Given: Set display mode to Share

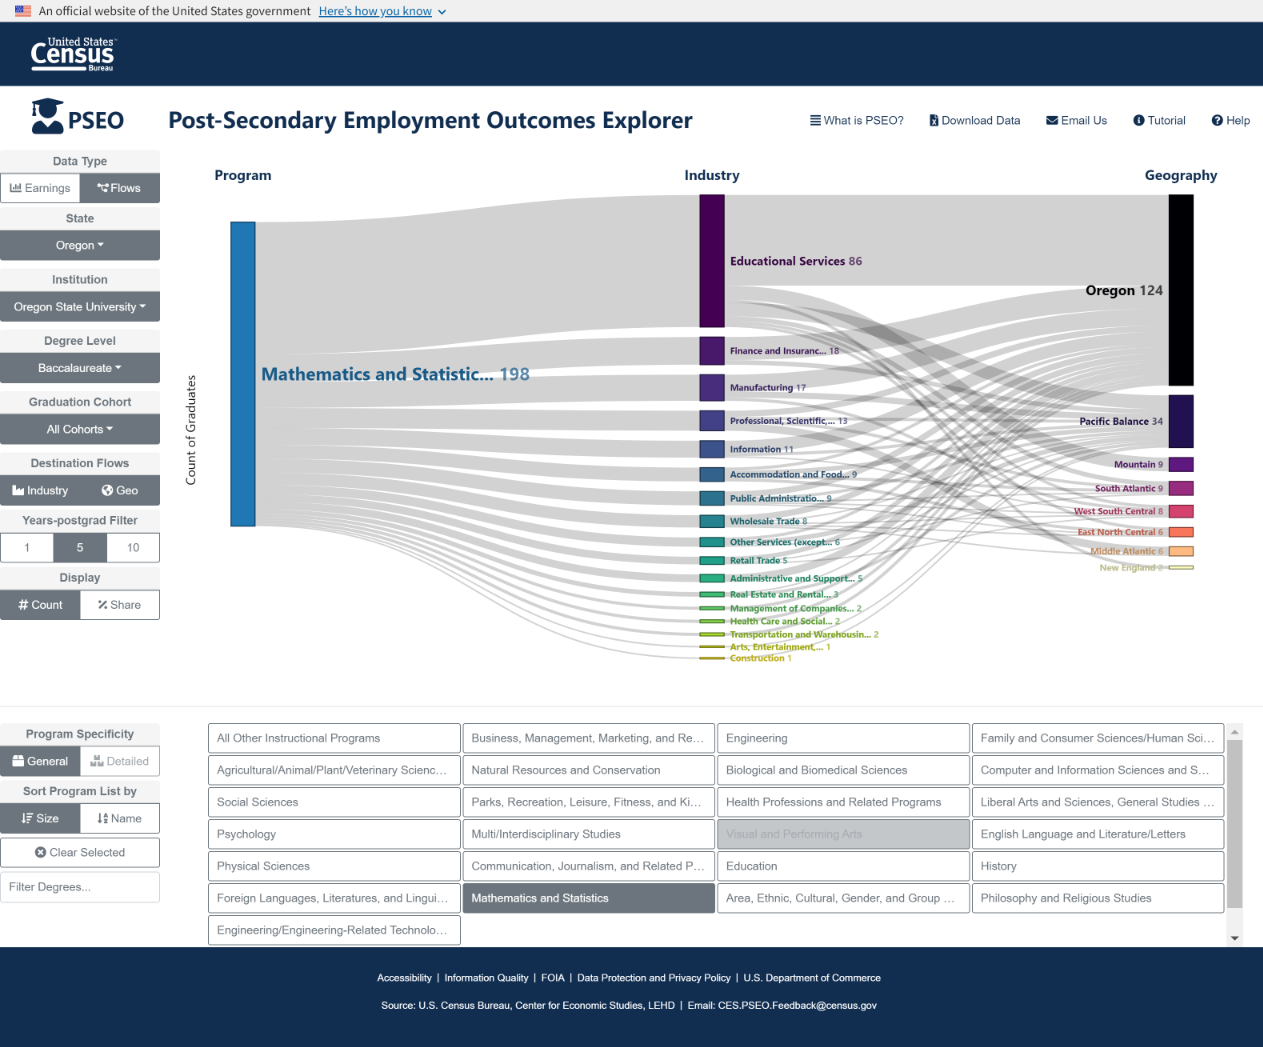Looking at the screenshot, I should [x=119, y=605].
